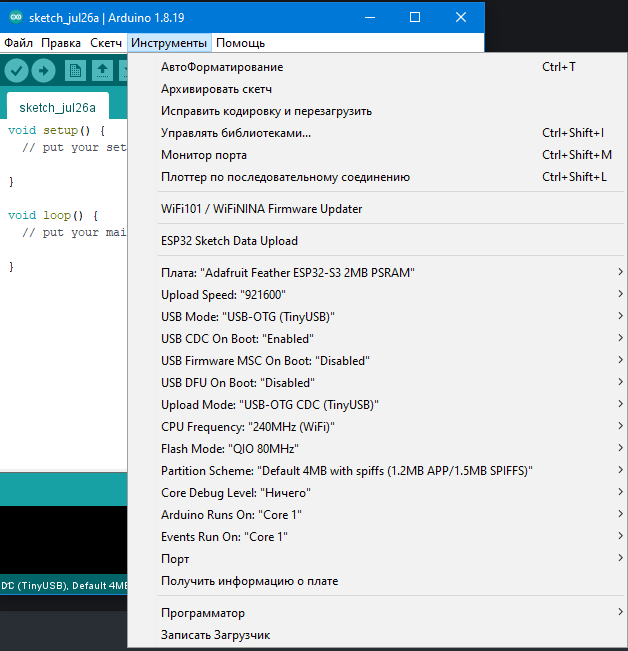
Task: Open the Помощь menu
Action: [240, 43]
